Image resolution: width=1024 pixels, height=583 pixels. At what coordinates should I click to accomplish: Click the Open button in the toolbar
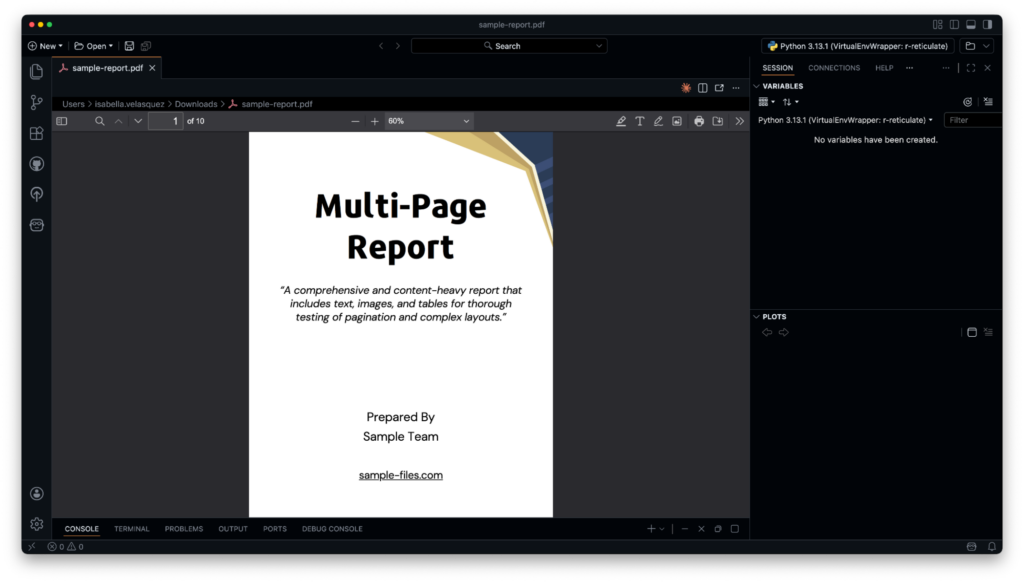point(92,45)
